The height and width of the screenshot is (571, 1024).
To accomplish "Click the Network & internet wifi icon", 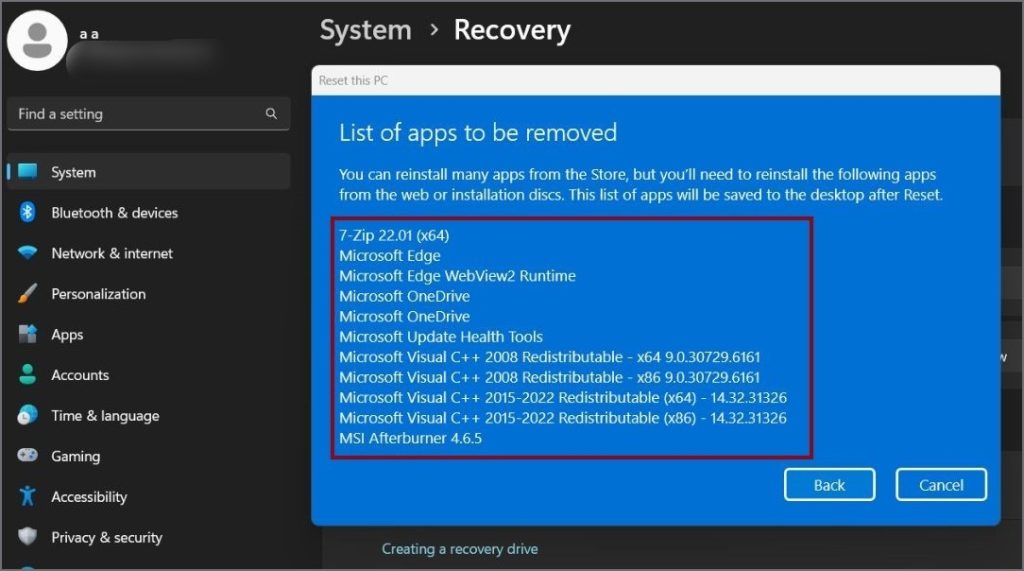I will click(28, 253).
